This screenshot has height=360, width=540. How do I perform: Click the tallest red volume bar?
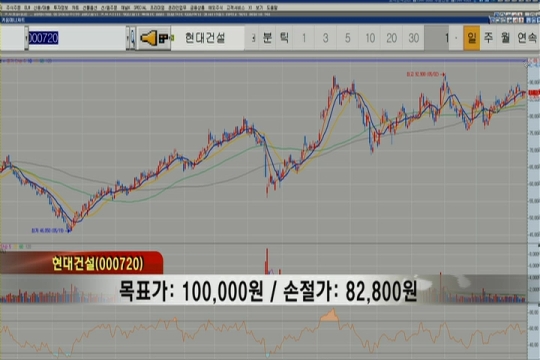pyautogui.click(x=267, y=261)
